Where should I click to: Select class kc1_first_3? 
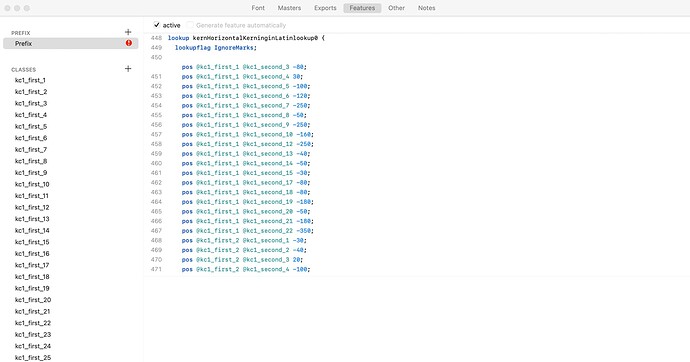tap(31, 103)
